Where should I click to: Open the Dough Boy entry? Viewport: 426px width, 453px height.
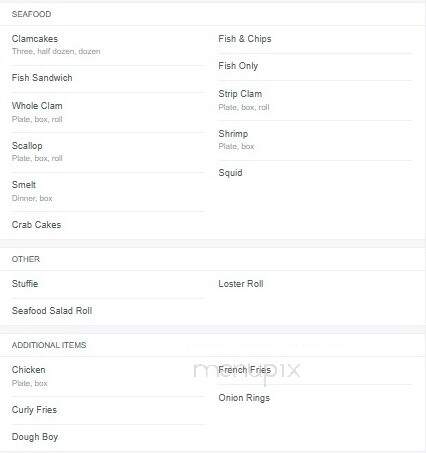pyautogui.click(x=35, y=437)
